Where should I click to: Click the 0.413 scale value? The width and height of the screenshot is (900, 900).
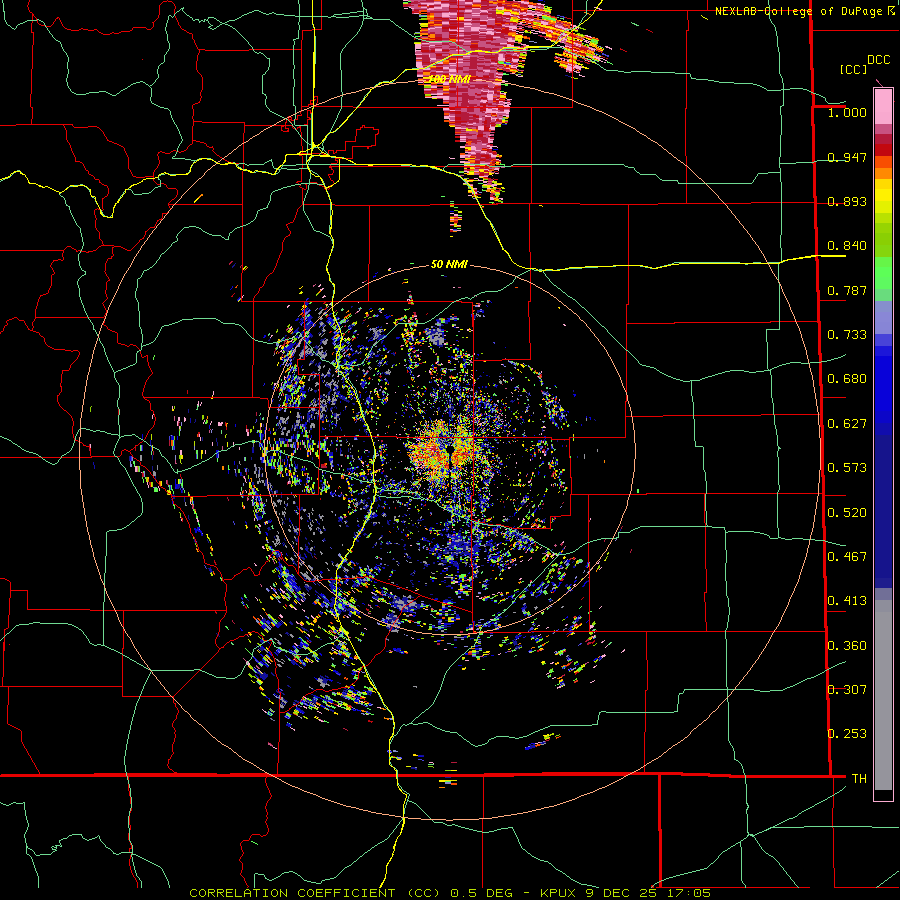pyautogui.click(x=847, y=601)
